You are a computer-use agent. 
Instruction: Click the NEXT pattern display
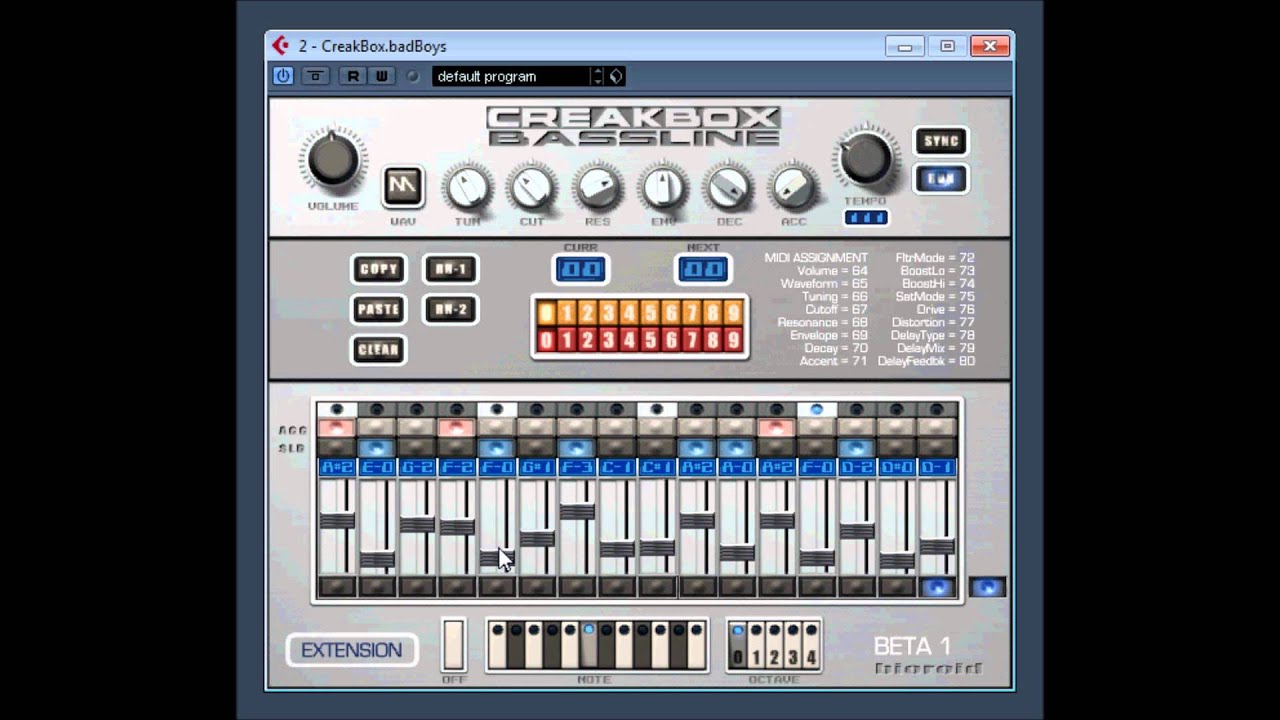[x=703, y=269]
